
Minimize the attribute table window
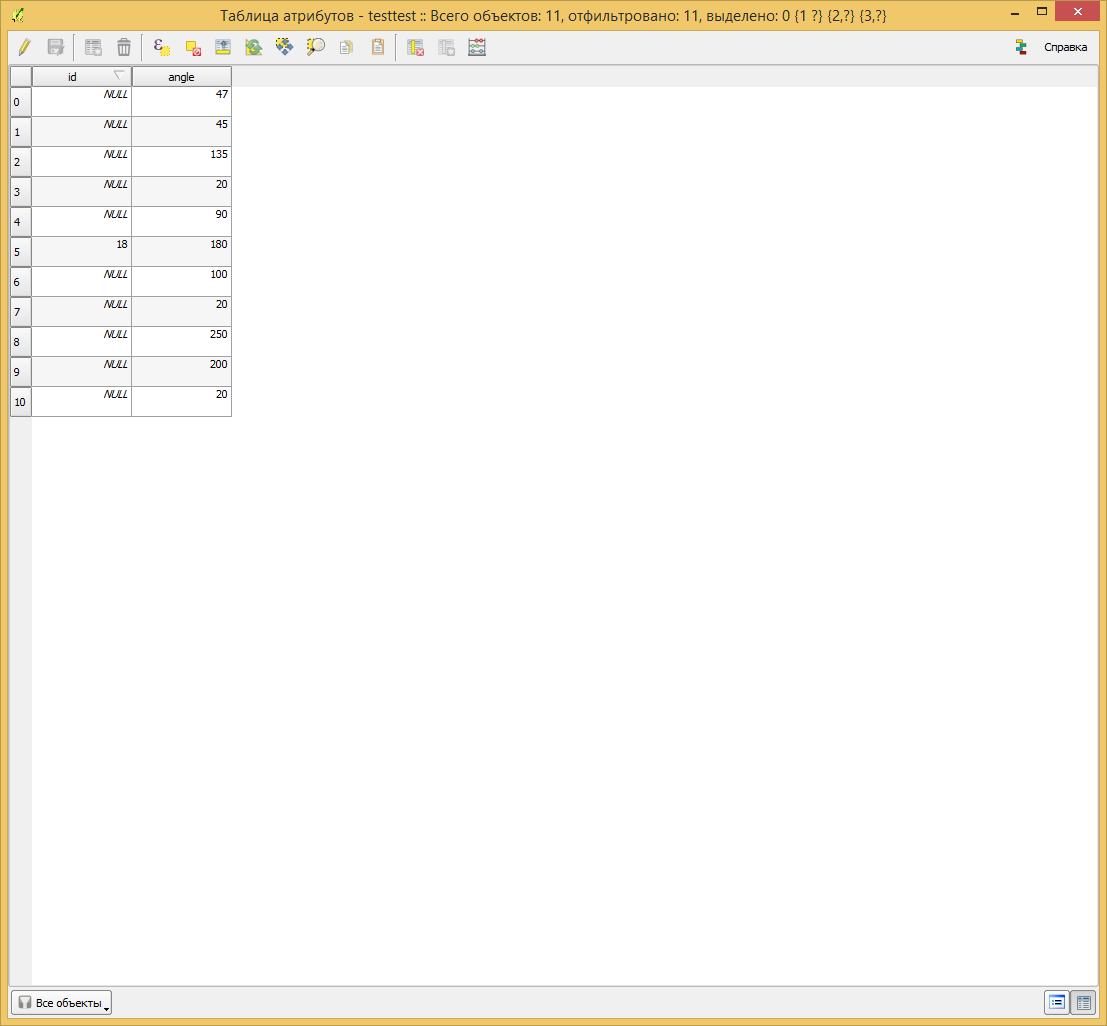1015,13
